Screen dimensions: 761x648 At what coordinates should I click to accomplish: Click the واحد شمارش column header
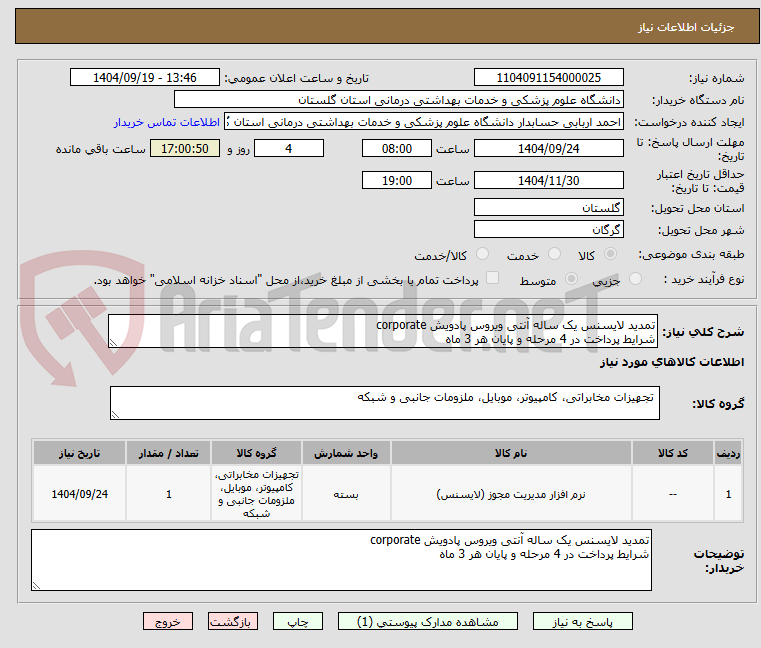click(x=346, y=453)
